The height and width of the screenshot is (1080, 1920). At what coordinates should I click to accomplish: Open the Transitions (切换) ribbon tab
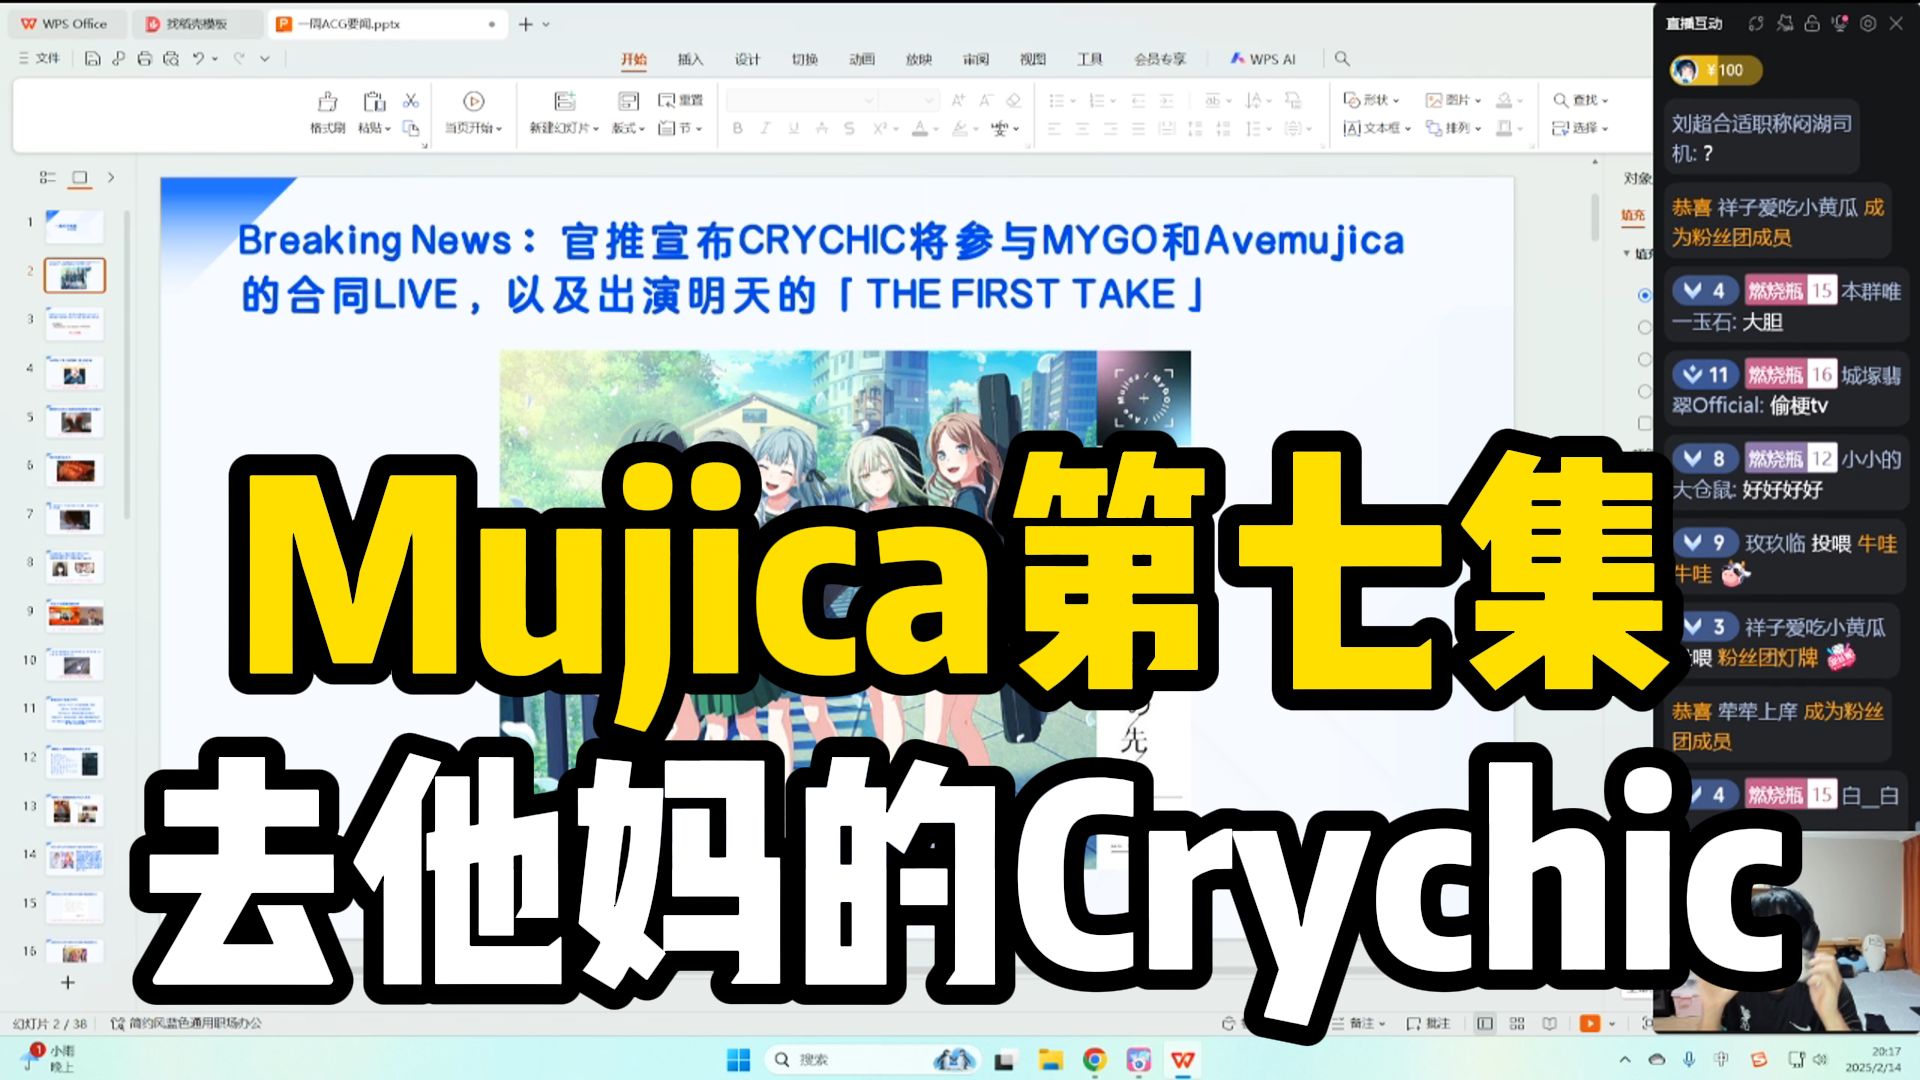804,59
